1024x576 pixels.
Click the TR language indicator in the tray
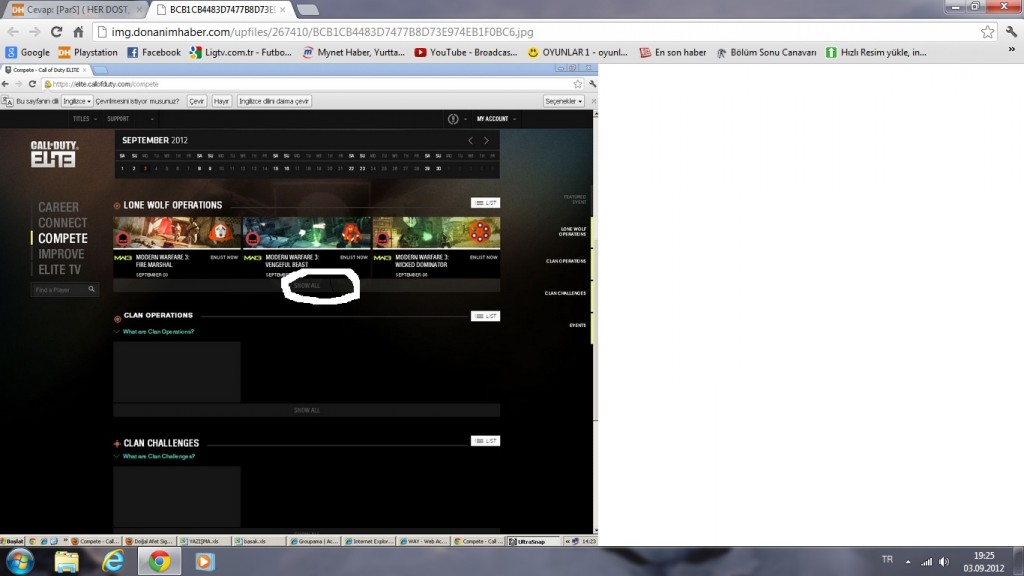click(x=887, y=560)
